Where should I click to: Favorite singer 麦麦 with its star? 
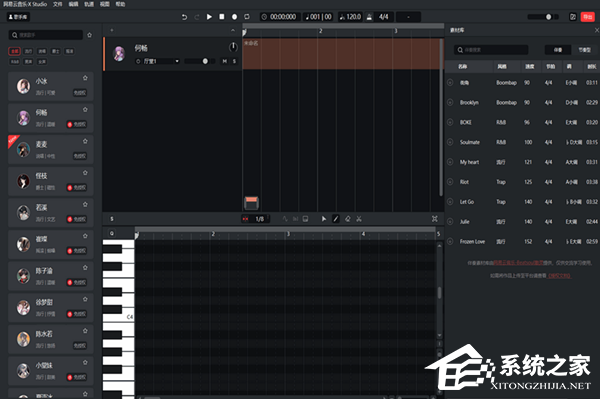pyautogui.click(x=85, y=142)
